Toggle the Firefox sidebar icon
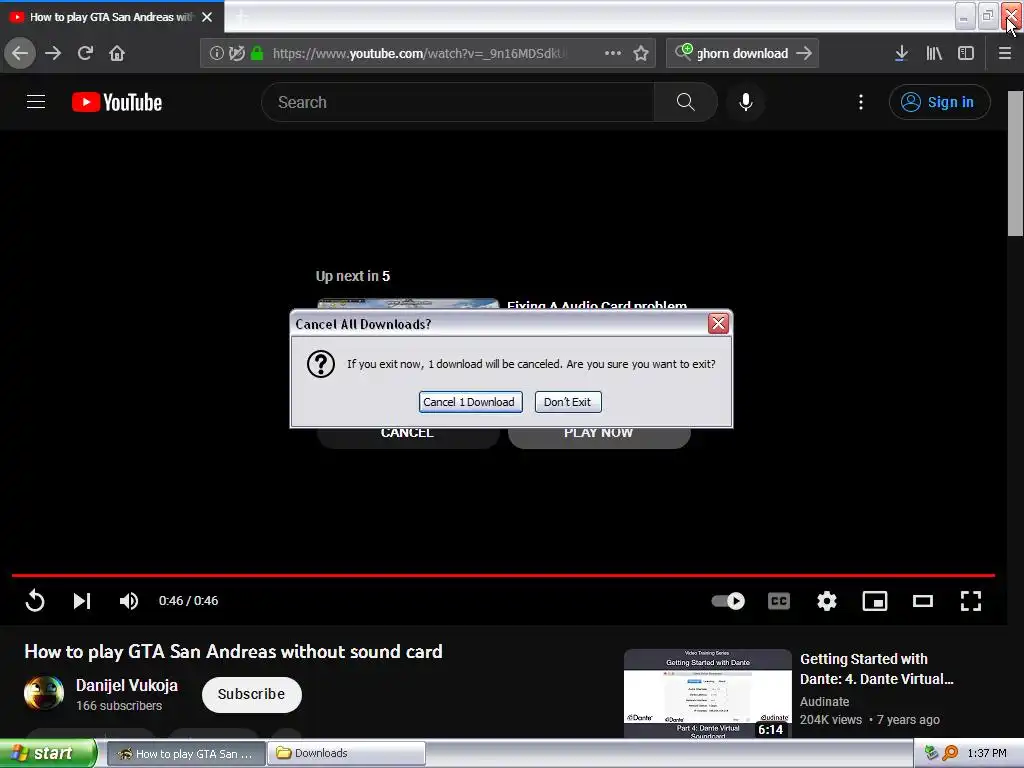Viewport: 1024px width, 768px height. [966, 53]
